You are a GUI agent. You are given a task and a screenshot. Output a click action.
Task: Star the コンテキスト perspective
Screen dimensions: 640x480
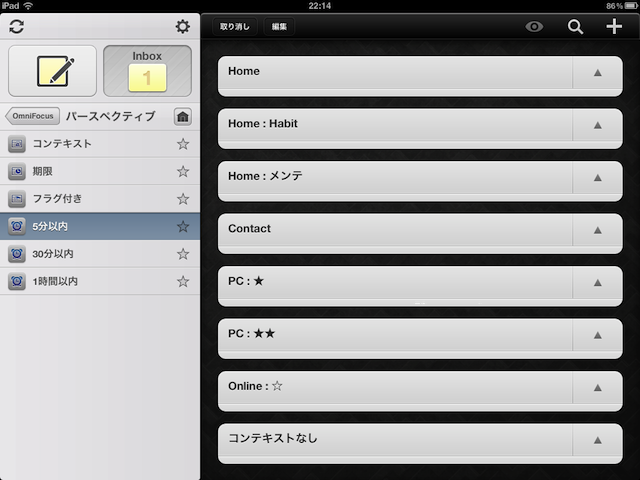(183, 144)
